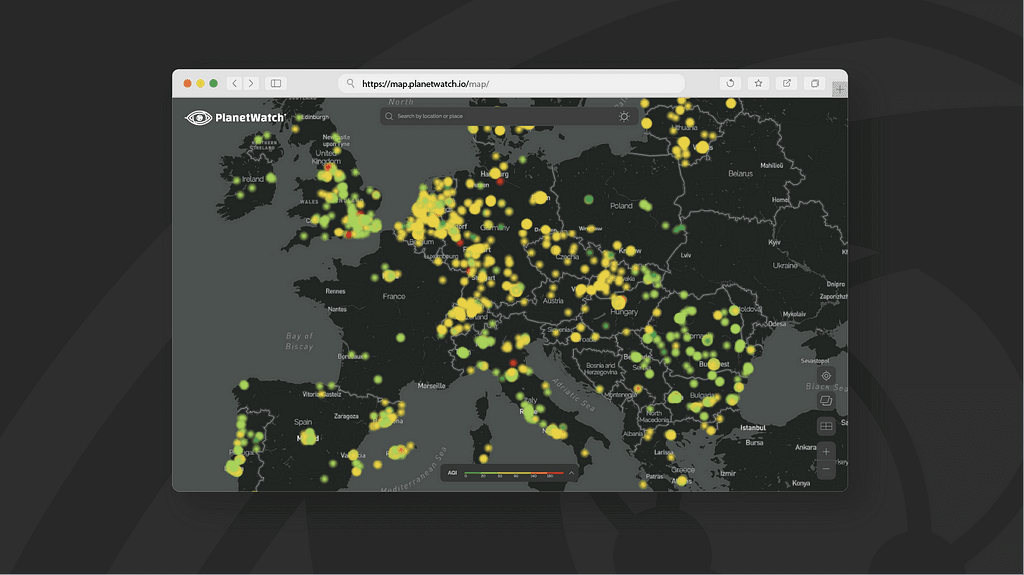Reload the current page
The width and height of the screenshot is (1024, 575).
[731, 84]
